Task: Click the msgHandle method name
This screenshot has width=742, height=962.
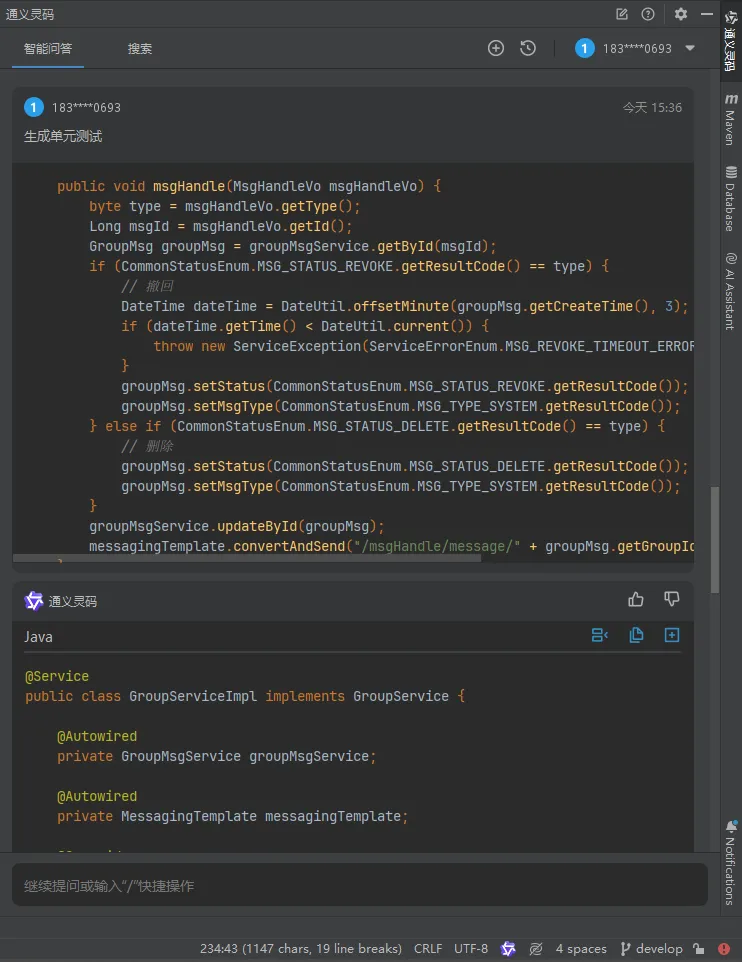Action: (189, 186)
